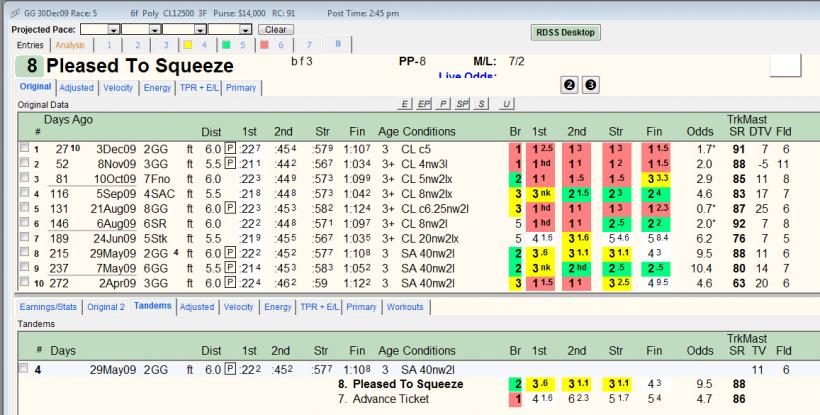Viewport: 820px width, 415px height.
Task: Select the SP running style filter
Action: pyautogui.click(x=462, y=104)
